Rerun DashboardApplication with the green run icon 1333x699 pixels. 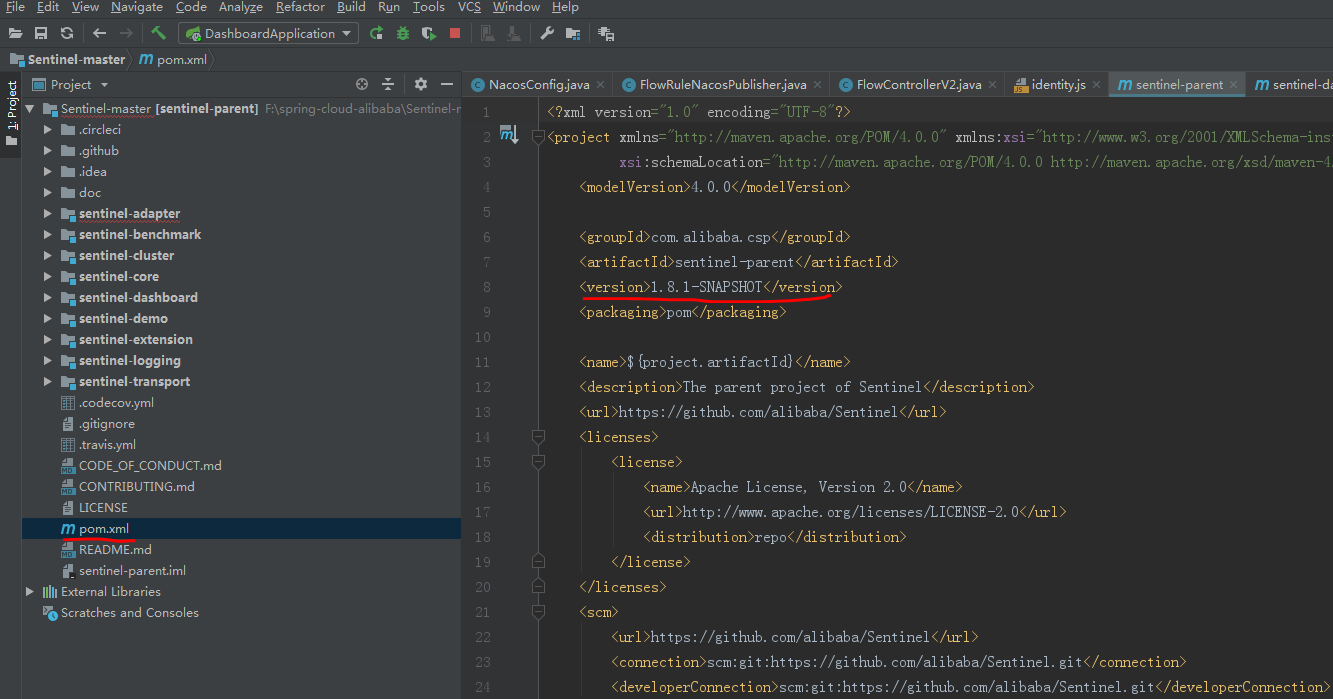(376, 33)
